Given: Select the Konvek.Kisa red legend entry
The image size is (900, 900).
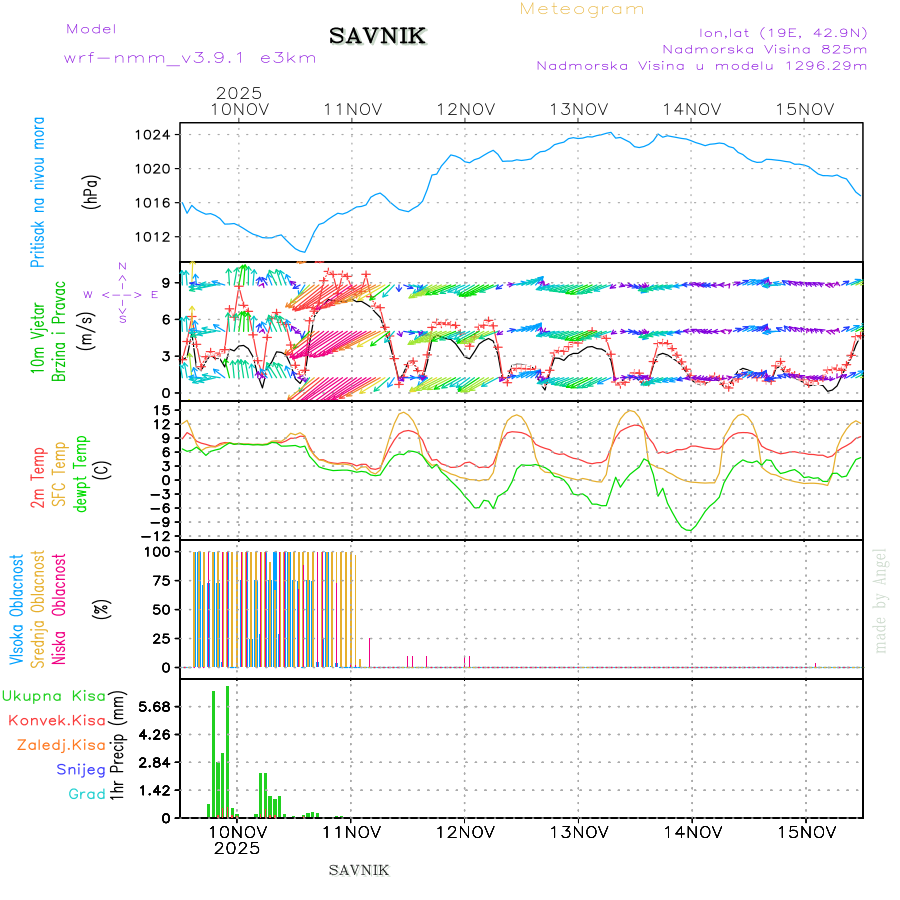Looking at the screenshot, I should pyautogui.click(x=57, y=720).
